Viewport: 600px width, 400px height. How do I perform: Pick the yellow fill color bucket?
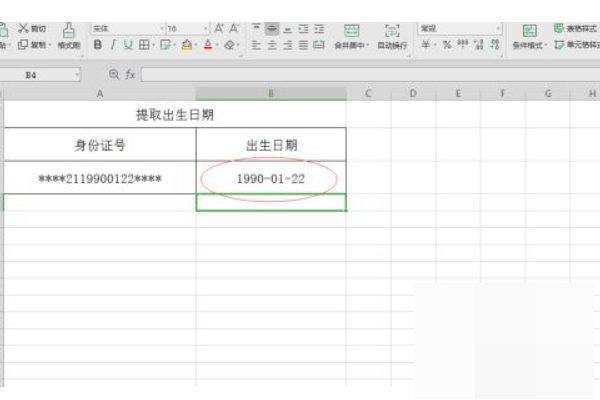[187, 45]
